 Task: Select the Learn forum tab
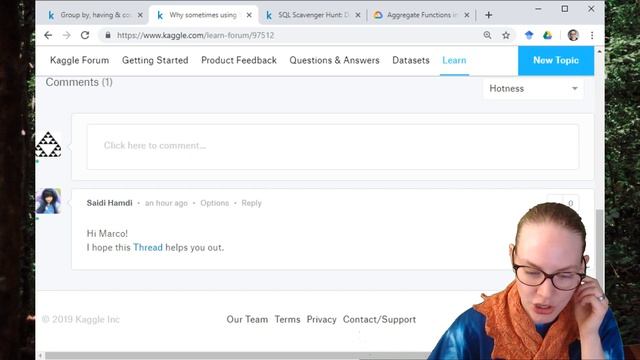(454, 60)
